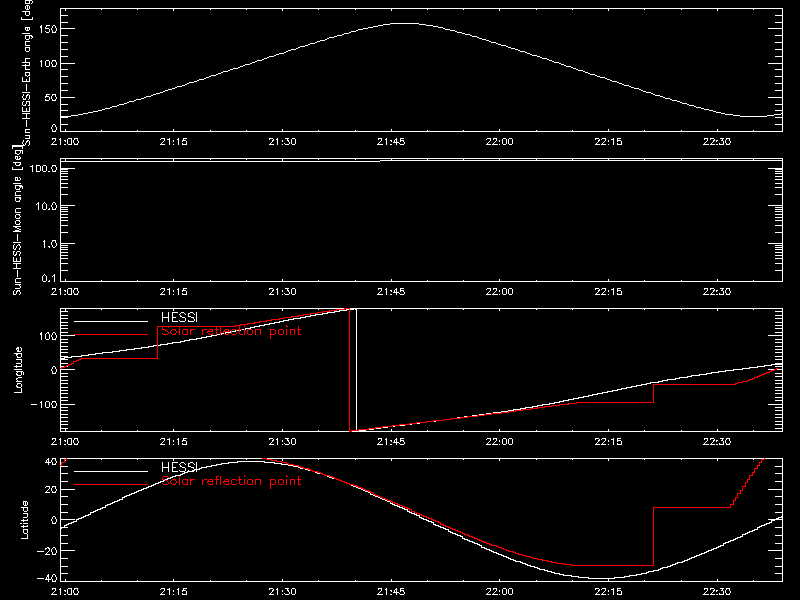Click white HESSI legend line in Latitude plot
800x600 pixels.
tap(111, 471)
